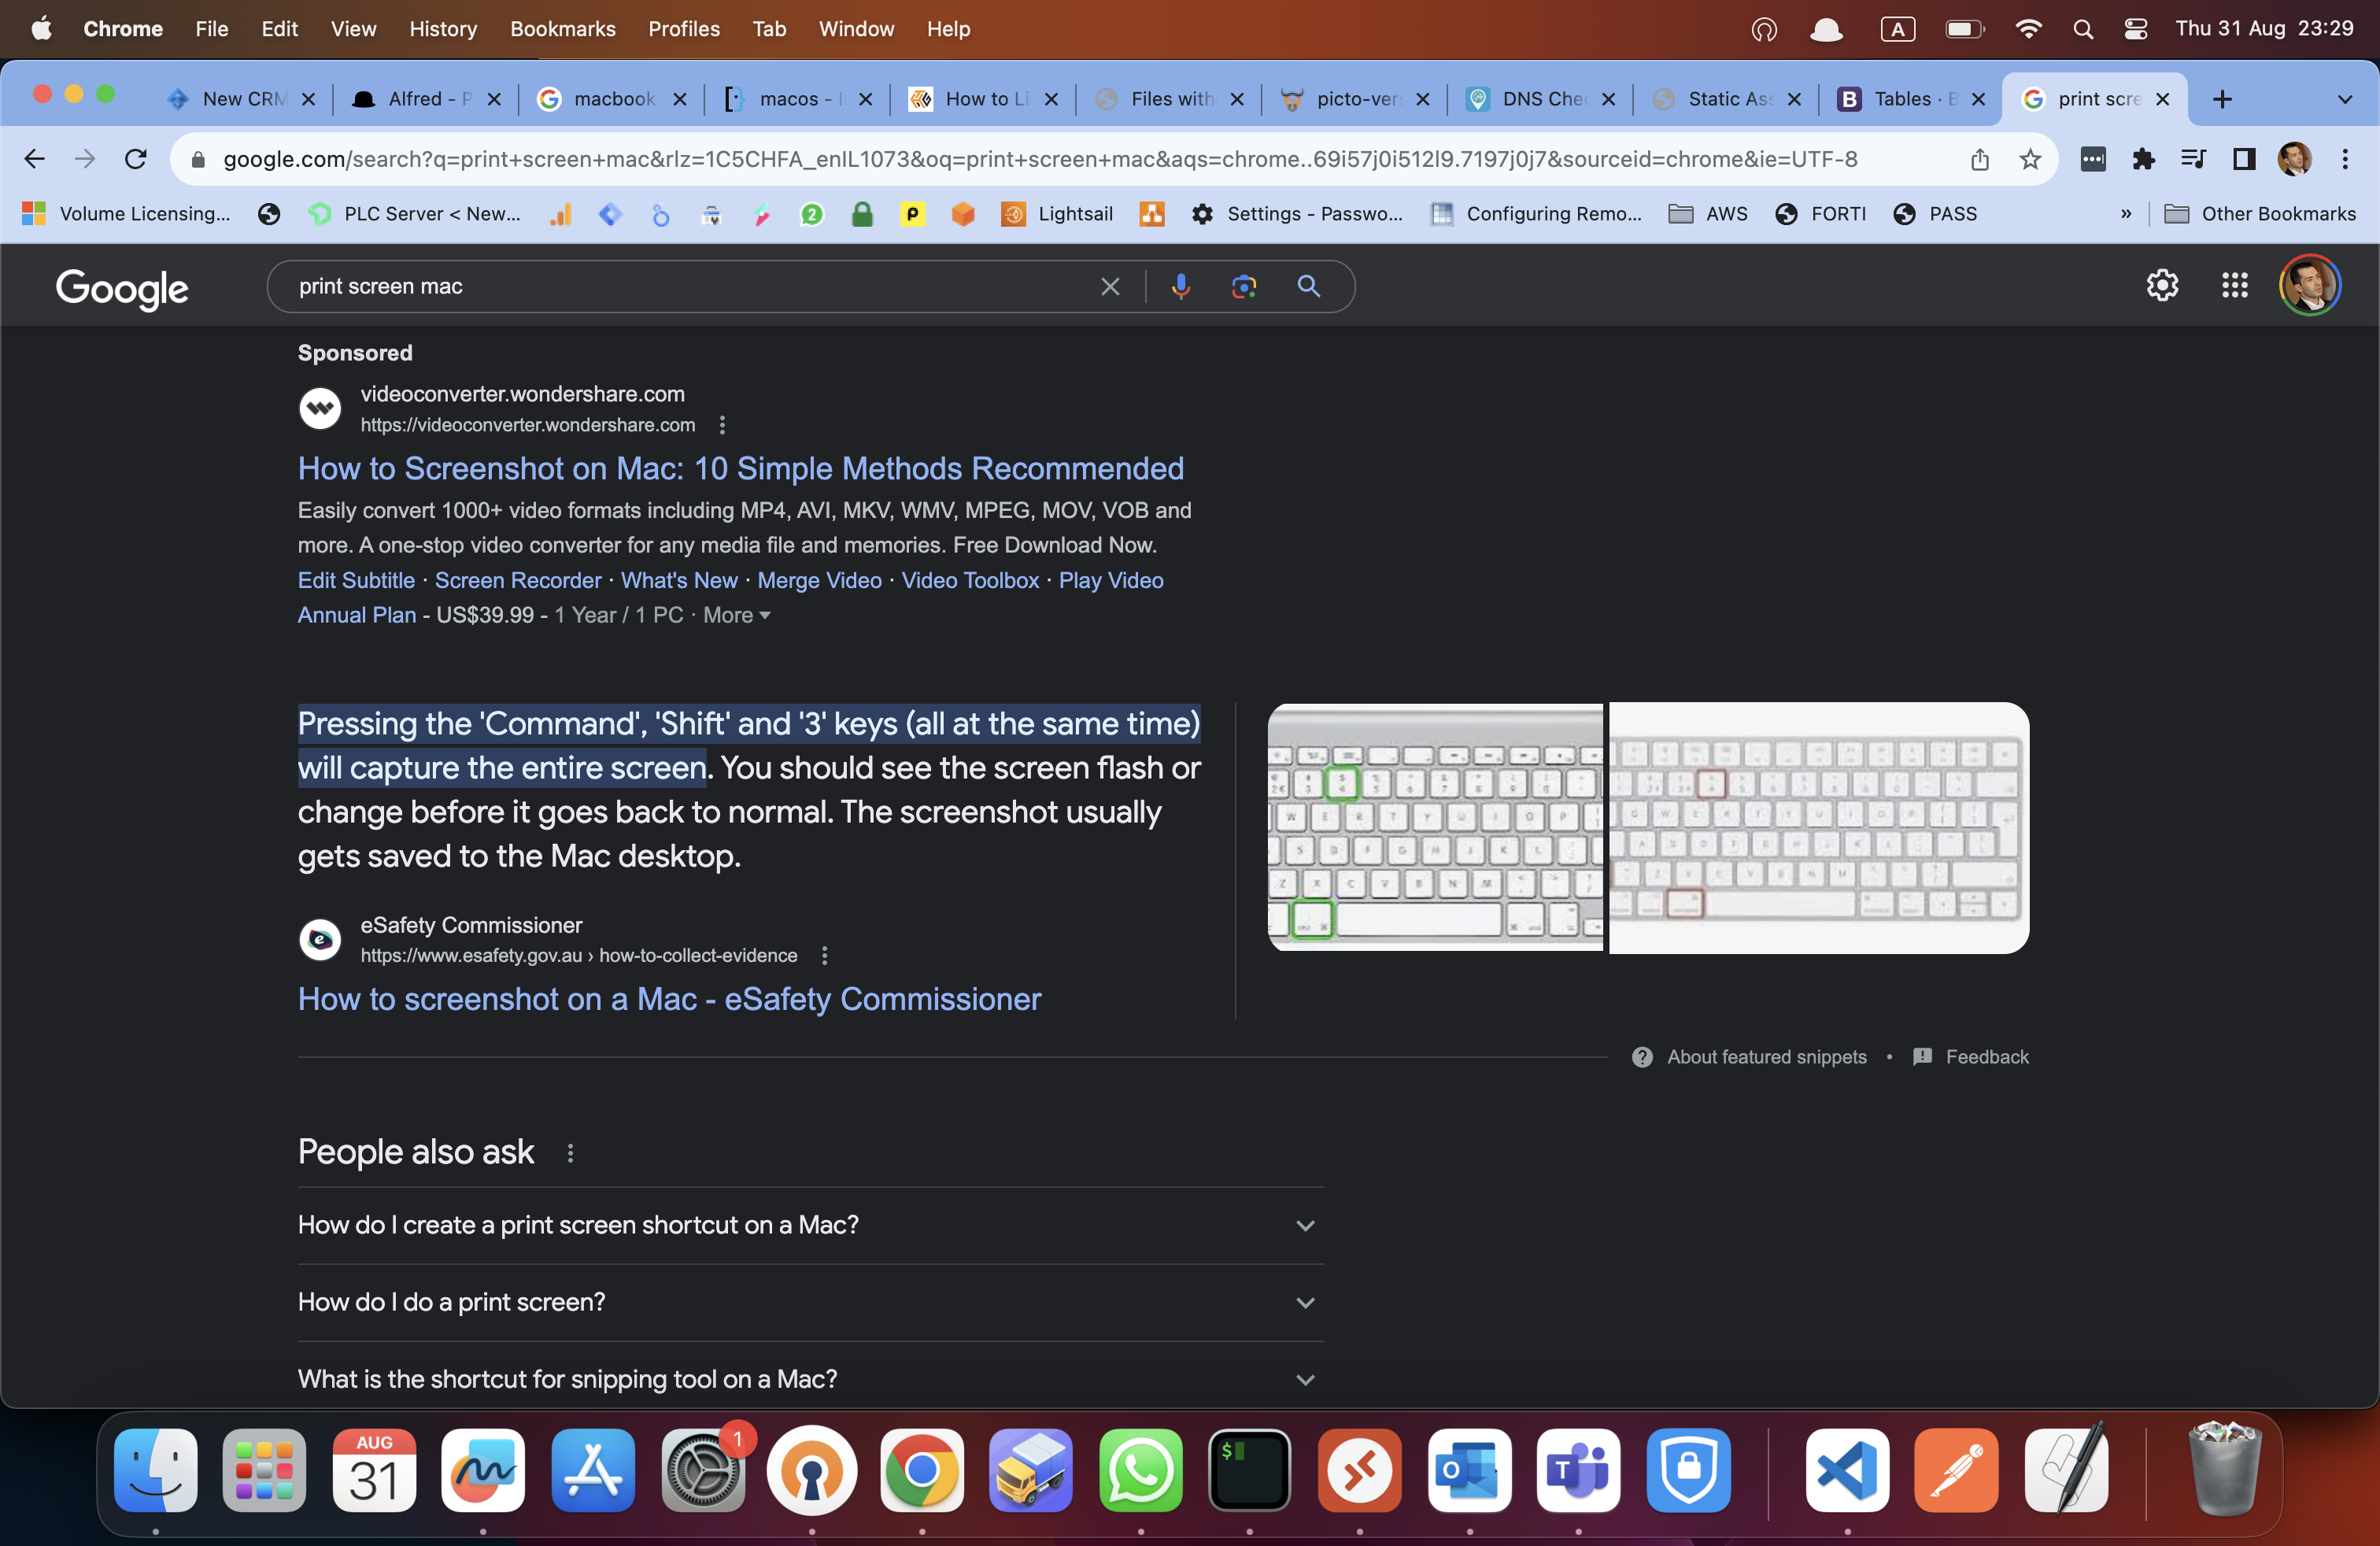Open new tab with plus button
This screenshot has height=1546, width=2380.
(x=2222, y=99)
